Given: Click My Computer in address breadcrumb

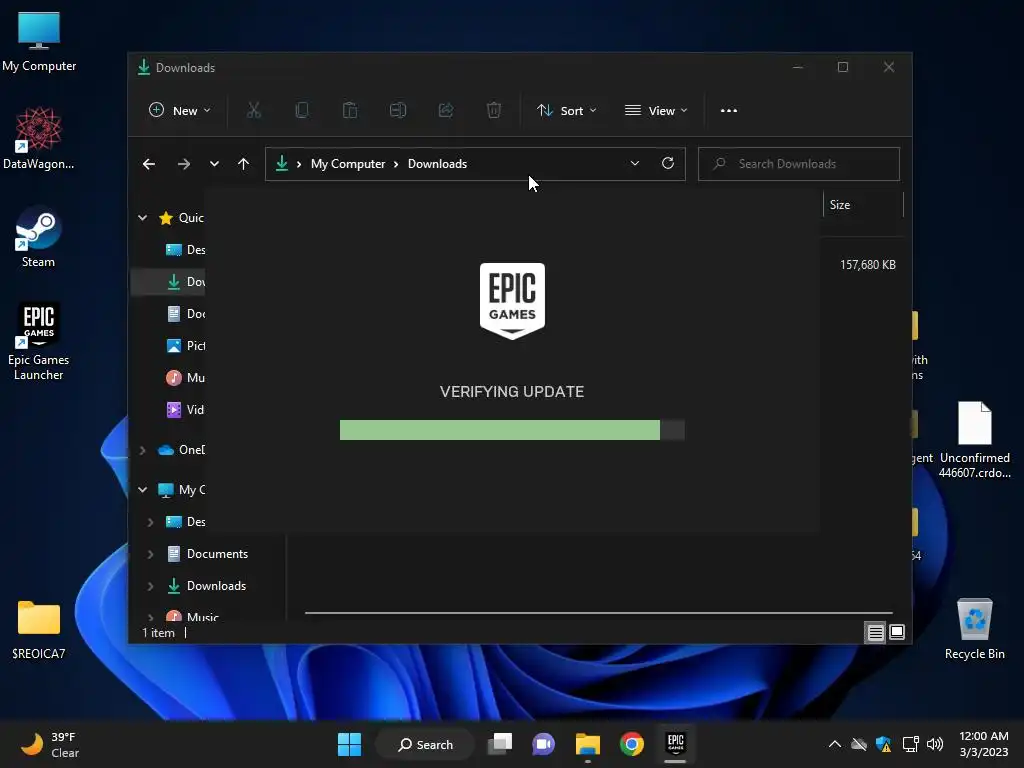Looking at the screenshot, I should click(347, 164).
